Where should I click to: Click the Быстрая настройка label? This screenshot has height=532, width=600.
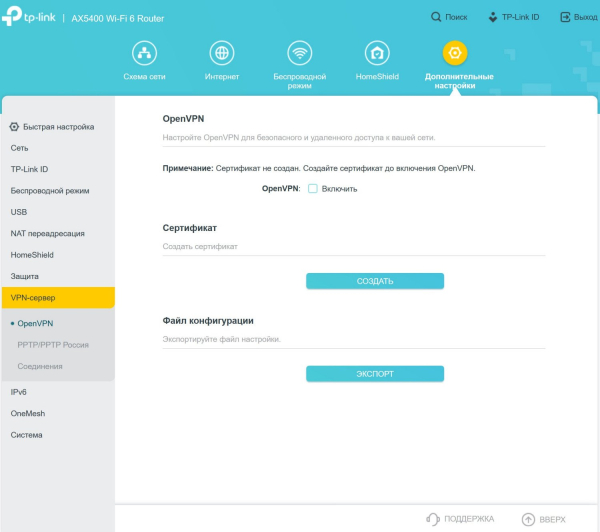click(59, 127)
